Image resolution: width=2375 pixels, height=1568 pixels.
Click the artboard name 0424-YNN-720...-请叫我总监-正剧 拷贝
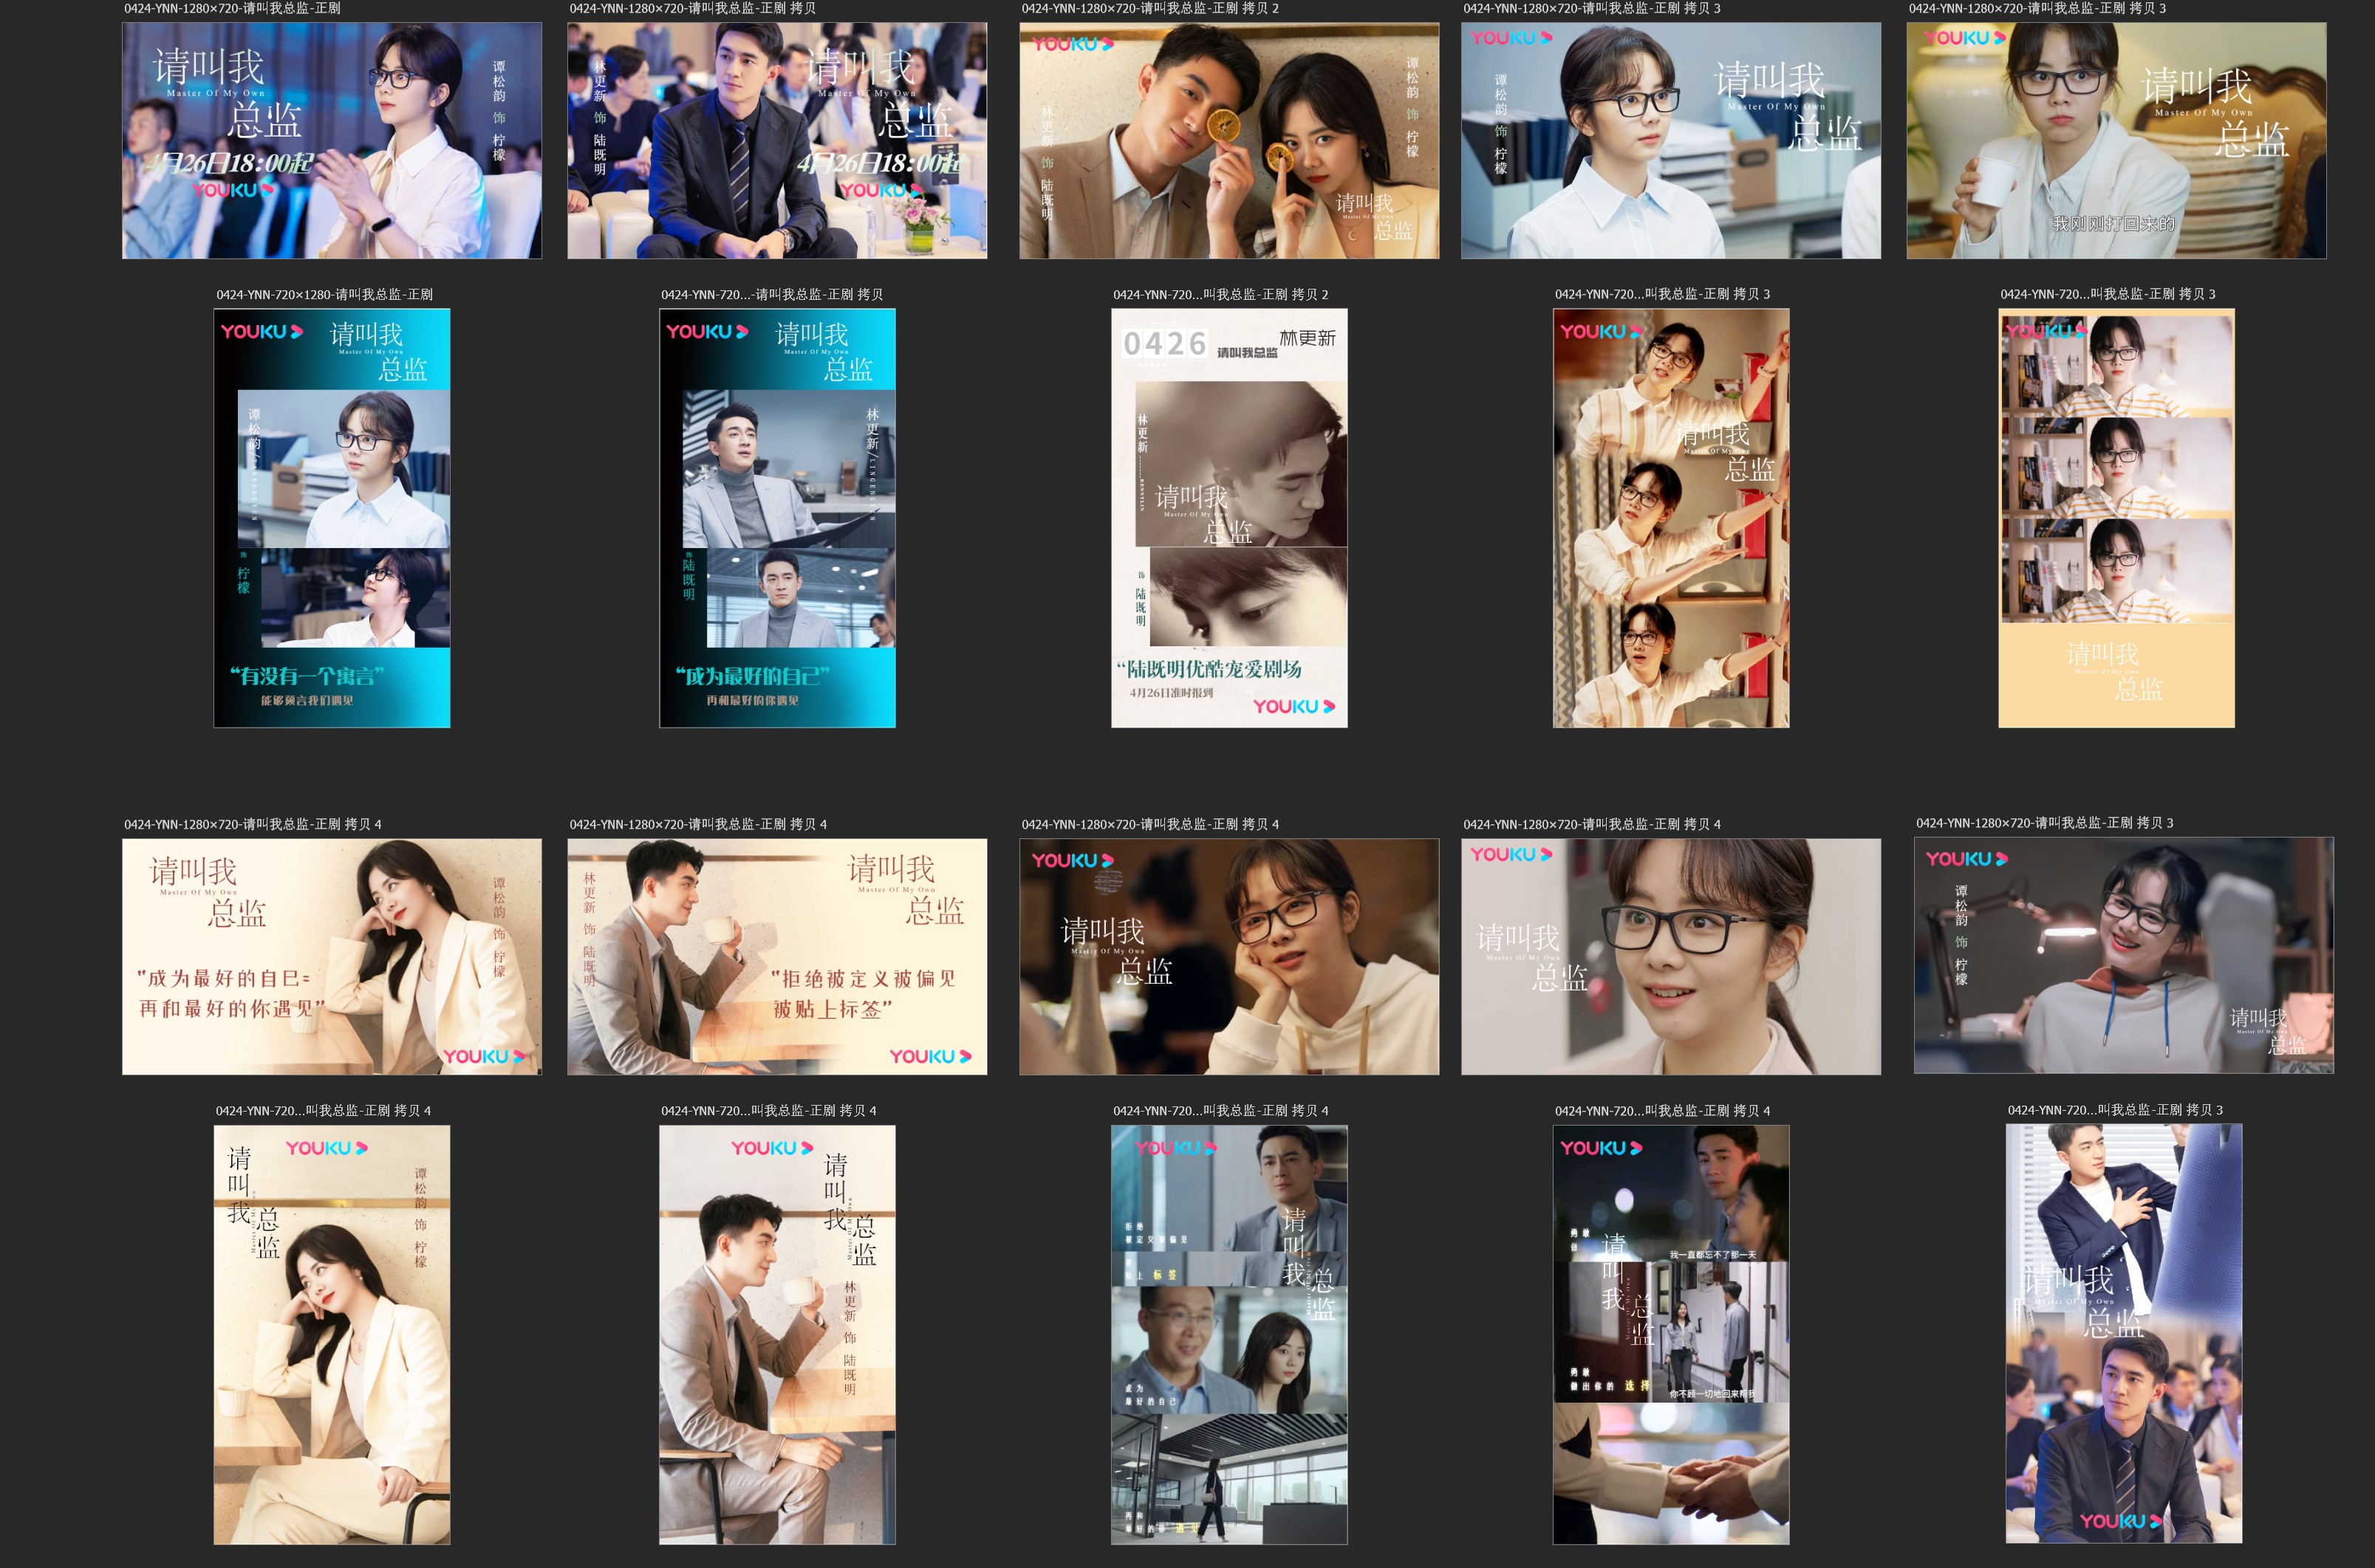771,294
